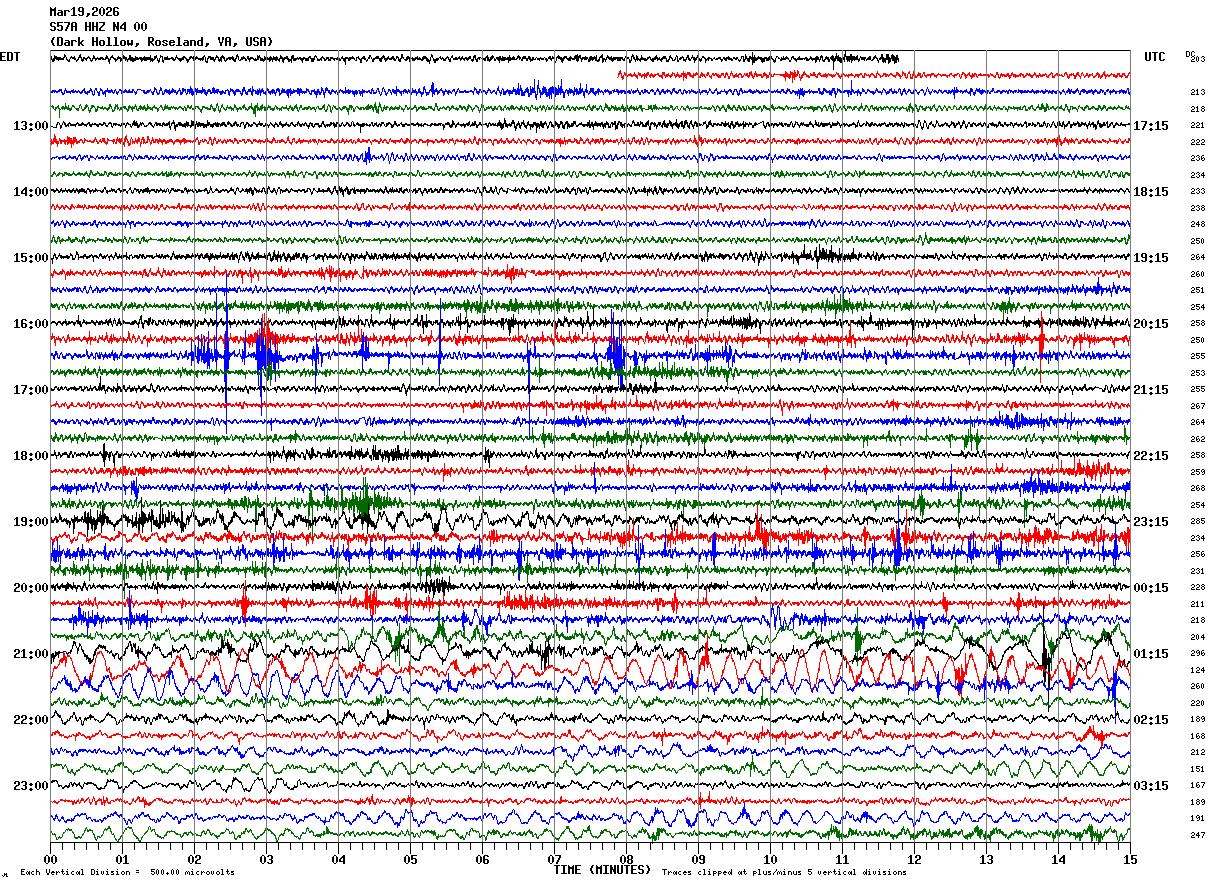1210x886 pixels.
Task: Click the DC offset value '247'
Action: pos(1197,835)
